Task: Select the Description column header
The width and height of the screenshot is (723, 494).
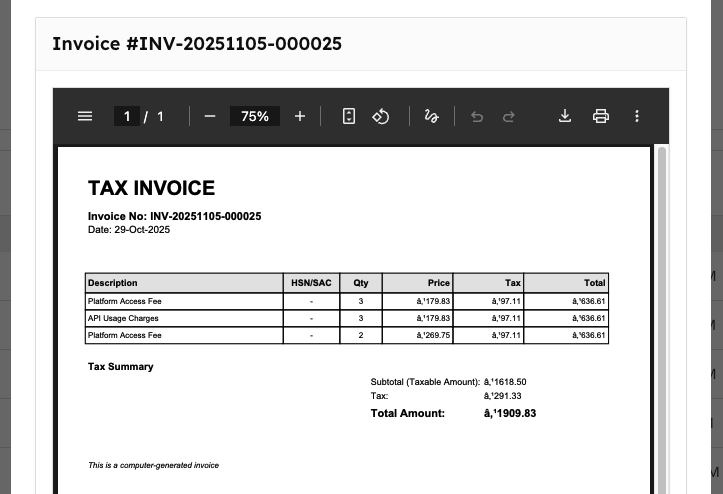Action: pyautogui.click(x=113, y=283)
